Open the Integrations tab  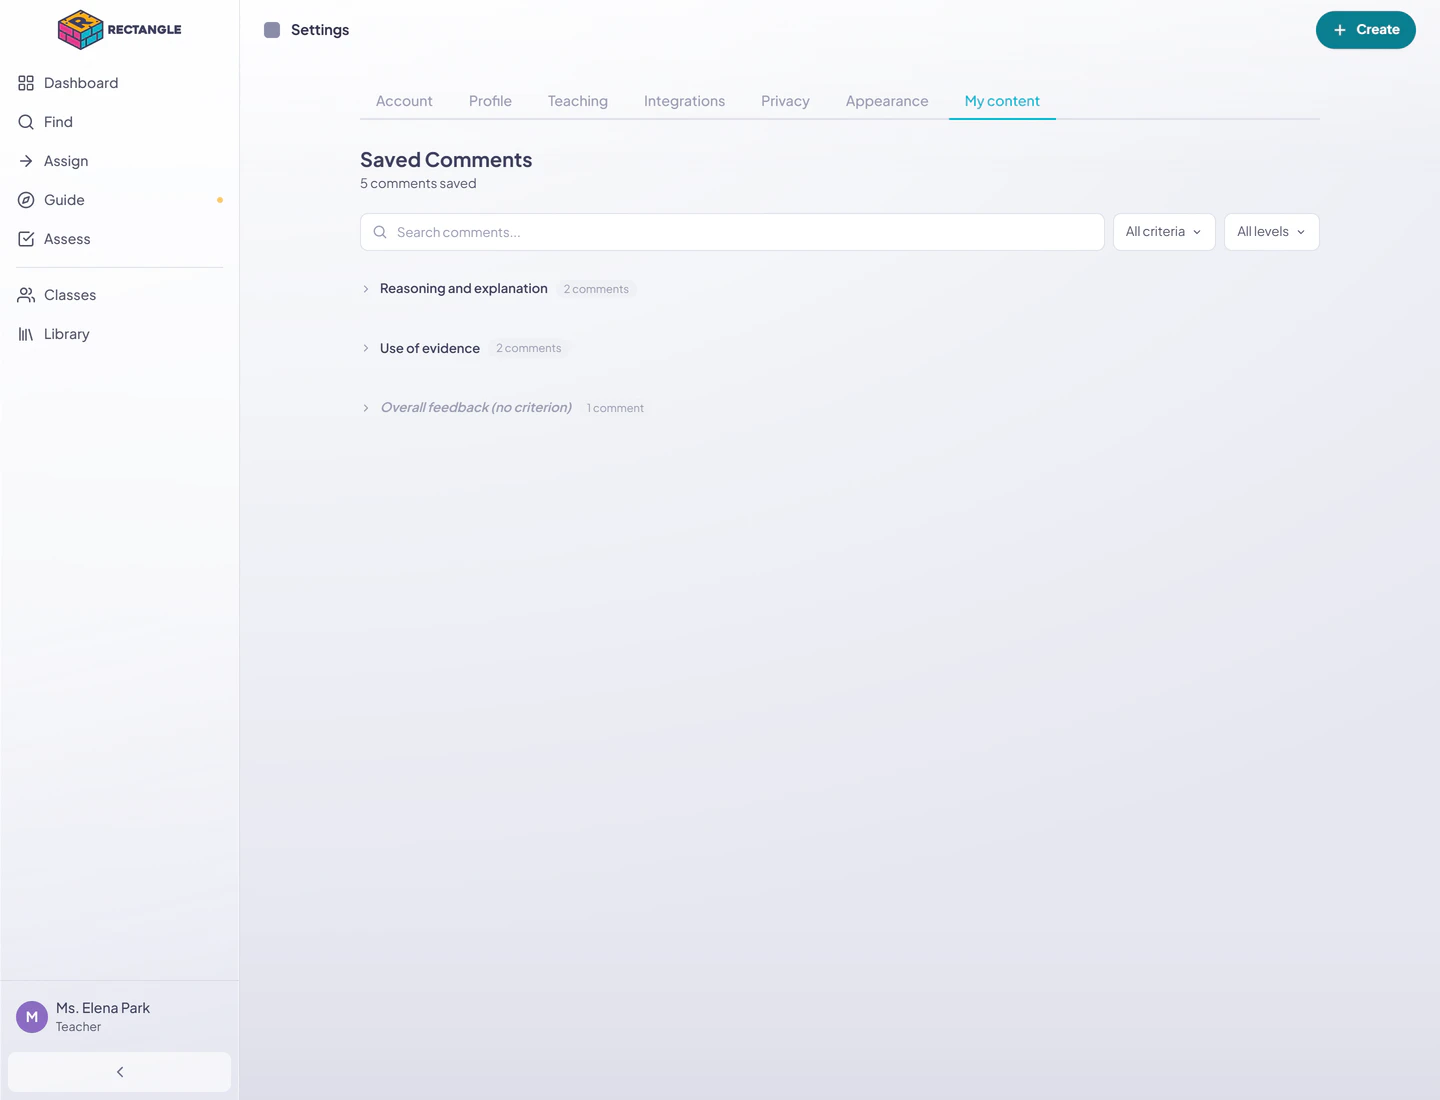684,101
